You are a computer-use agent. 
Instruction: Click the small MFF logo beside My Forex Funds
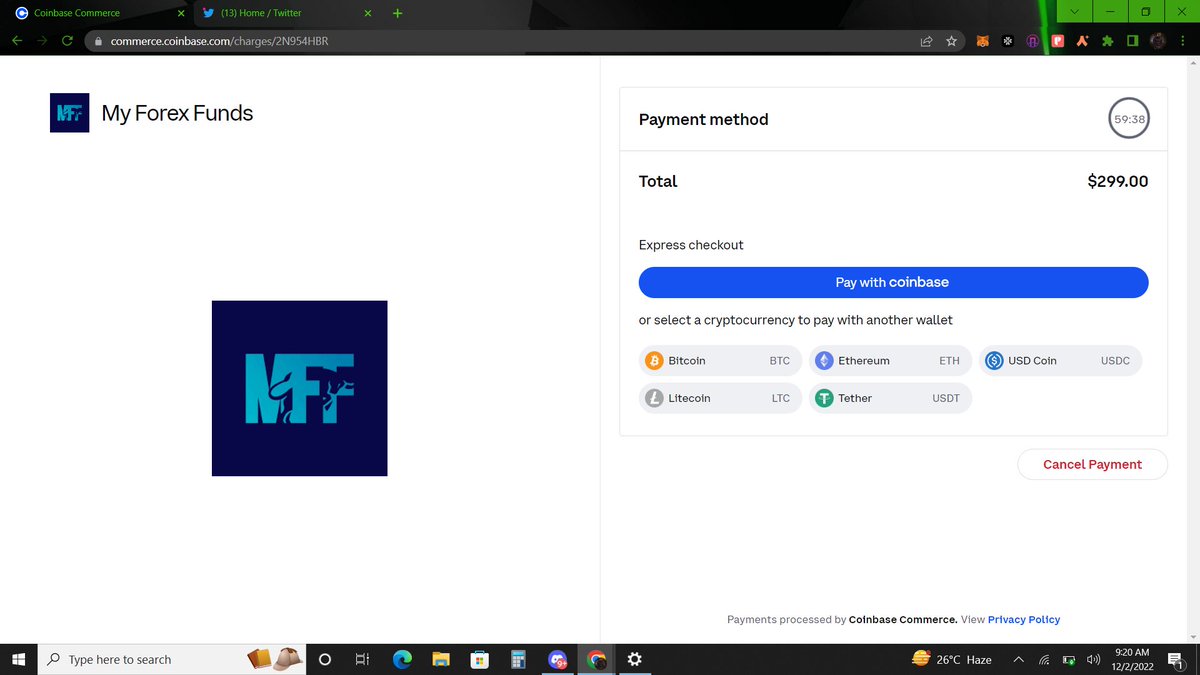[69, 113]
